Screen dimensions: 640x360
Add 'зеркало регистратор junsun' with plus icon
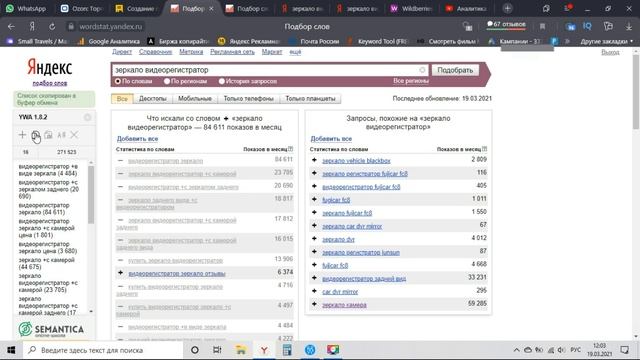pyautogui.click(x=314, y=252)
